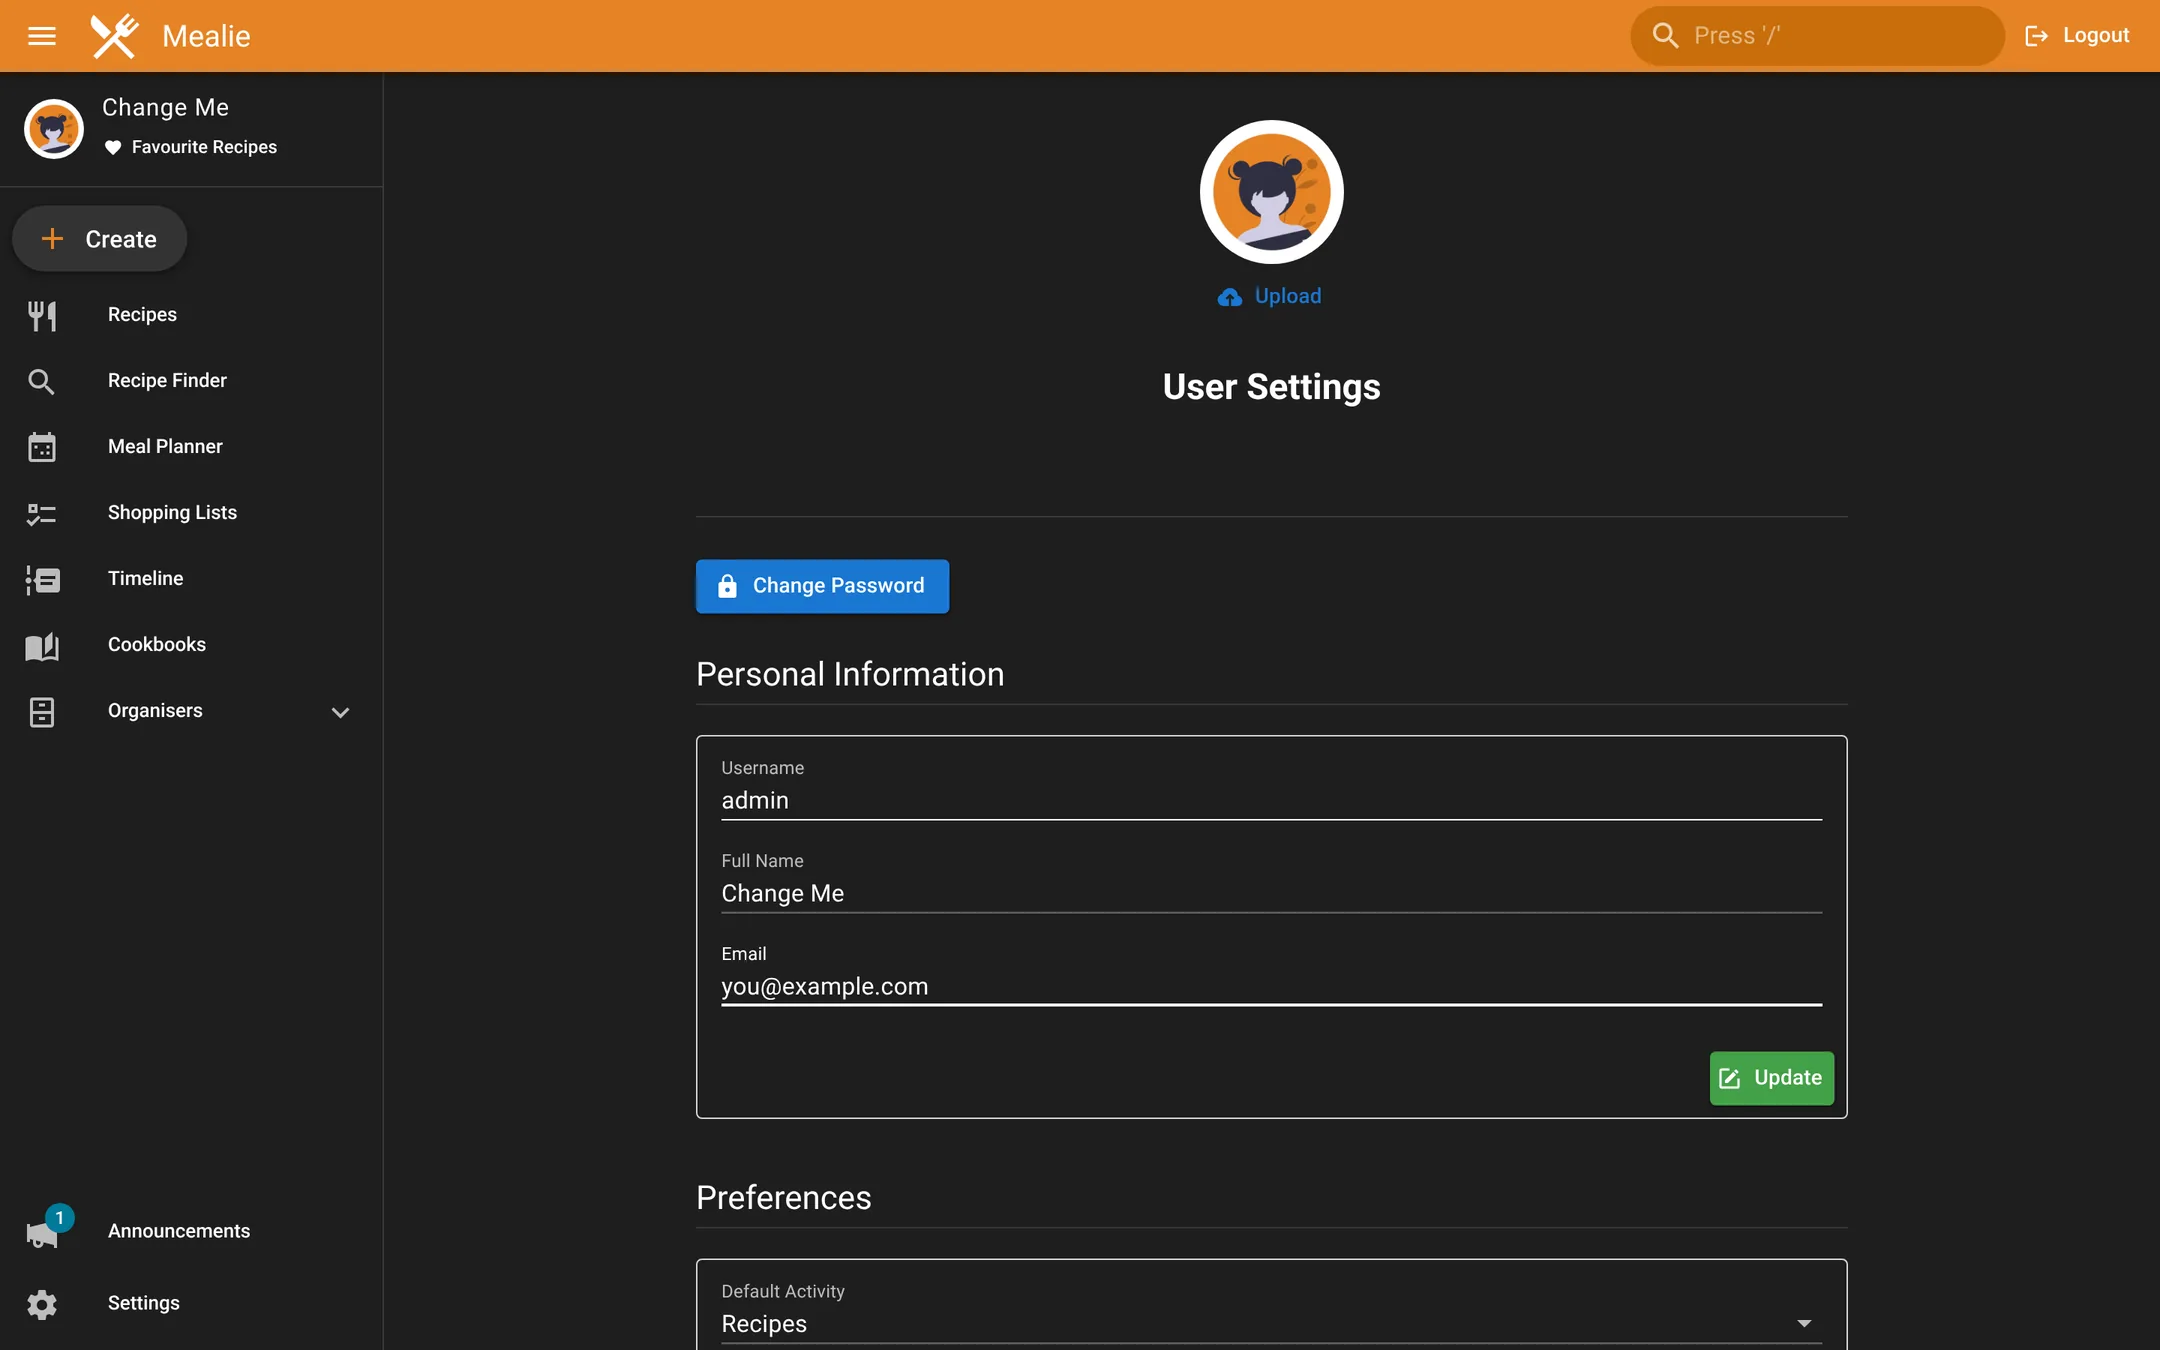Viewport: 2160px width, 1350px height.
Task: Click the search box labeled Press '/'
Action: point(1817,36)
